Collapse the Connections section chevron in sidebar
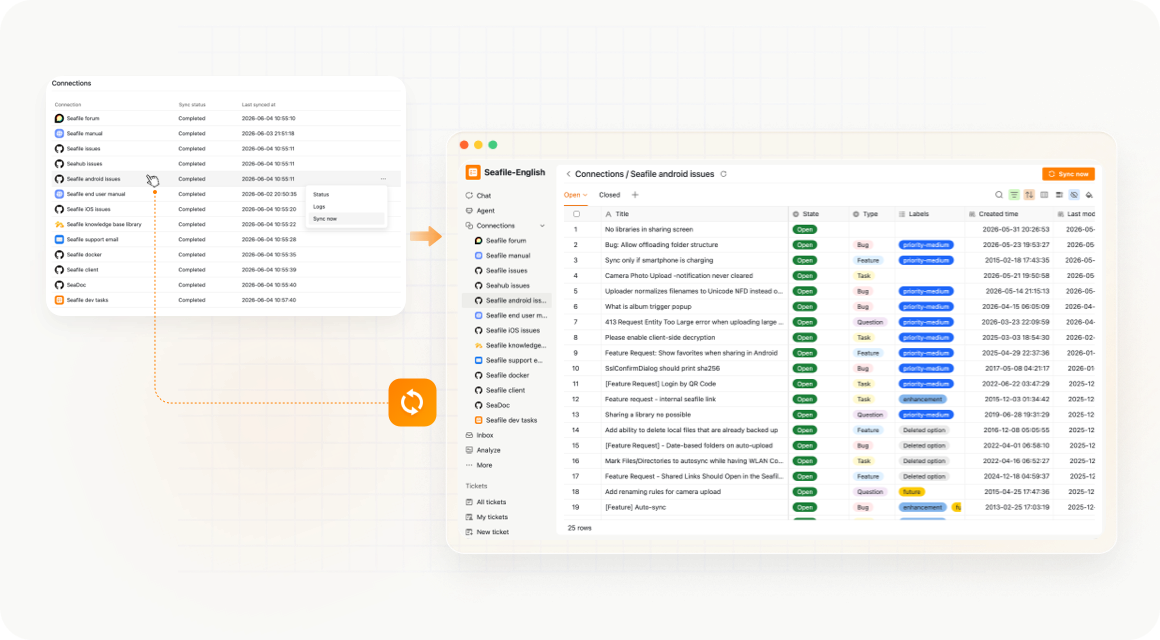This screenshot has width=1160, height=640. point(542,226)
